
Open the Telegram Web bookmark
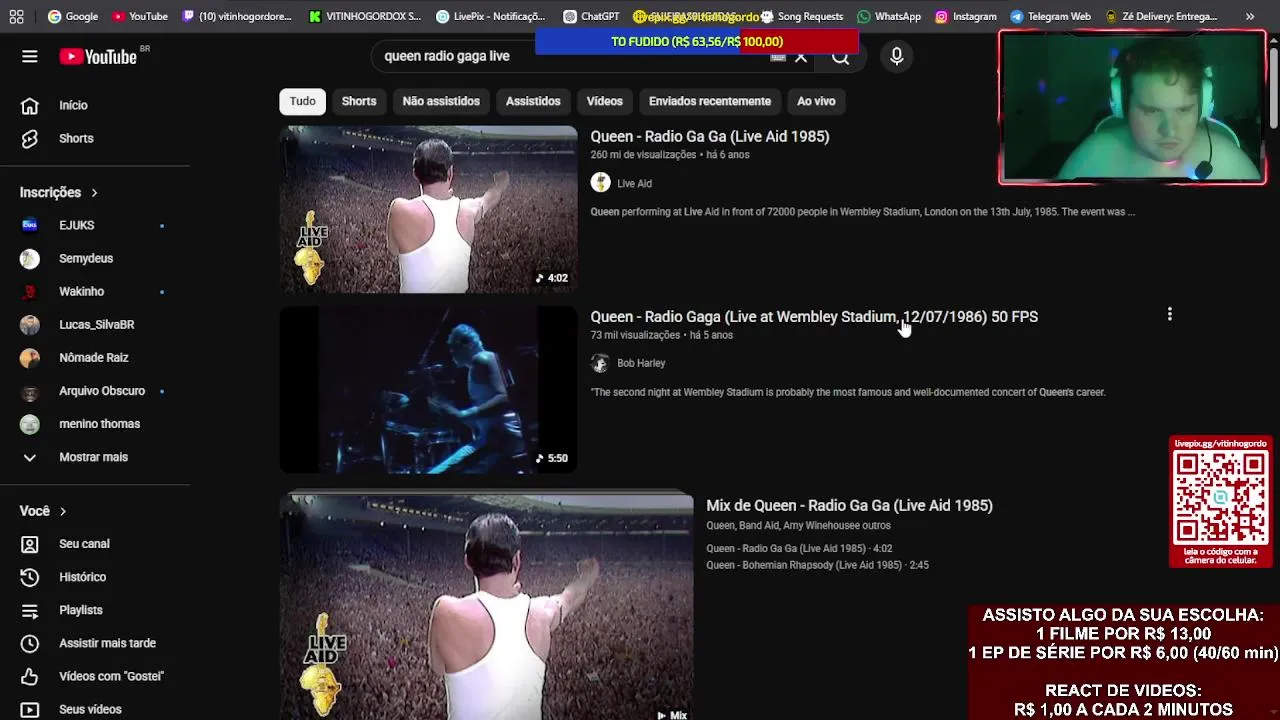click(1050, 16)
